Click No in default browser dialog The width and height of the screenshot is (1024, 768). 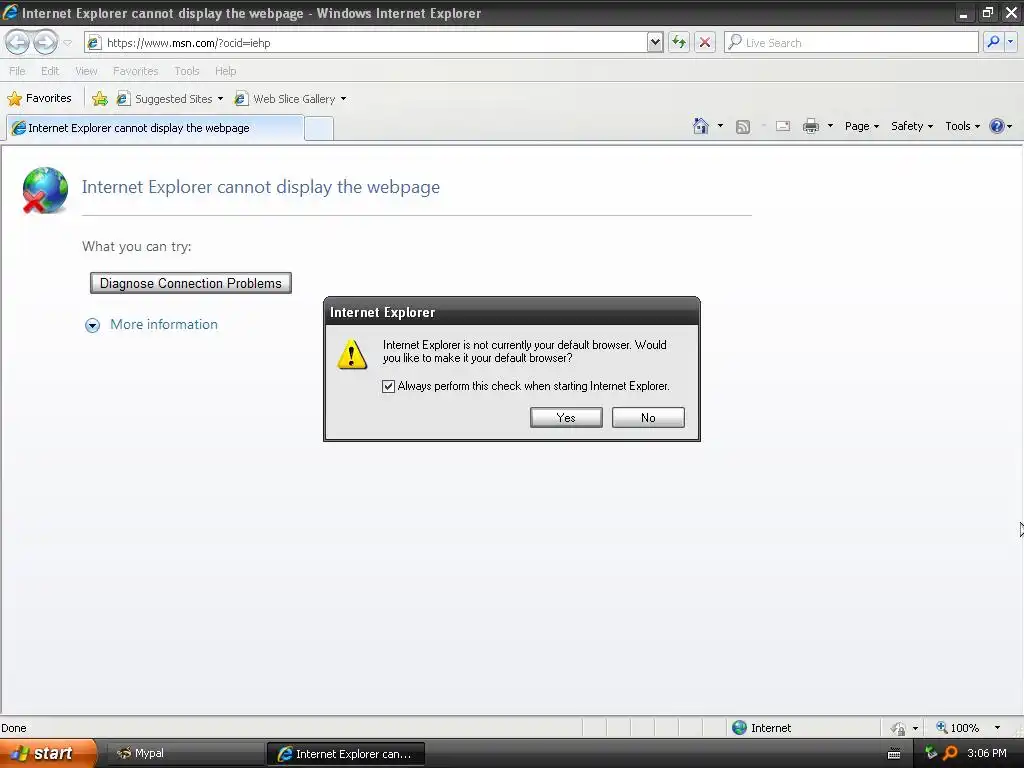[648, 417]
